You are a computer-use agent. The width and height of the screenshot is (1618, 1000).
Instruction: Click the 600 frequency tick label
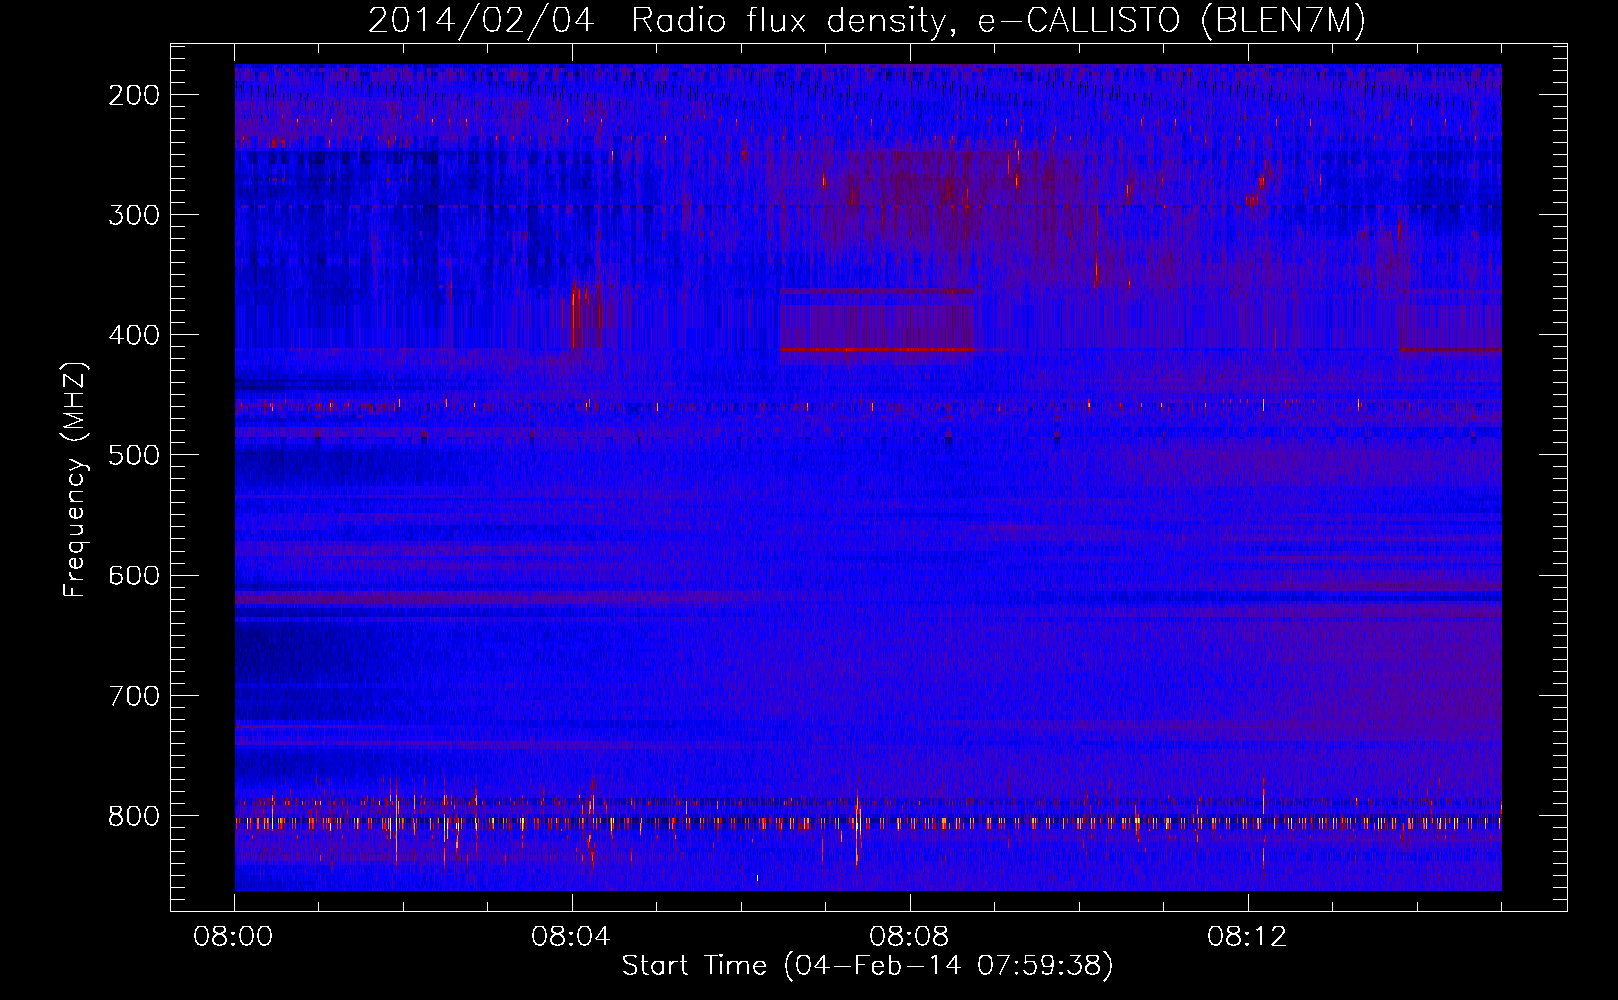(134, 575)
